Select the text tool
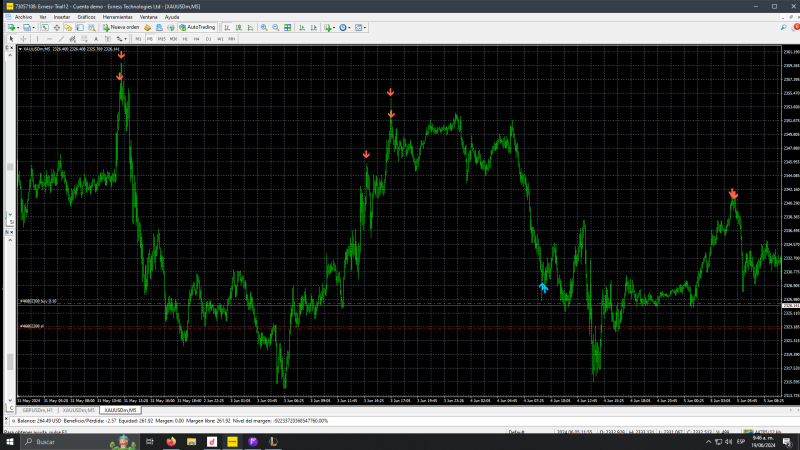The height and width of the screenshot is (450, 800). click(96, 39)
